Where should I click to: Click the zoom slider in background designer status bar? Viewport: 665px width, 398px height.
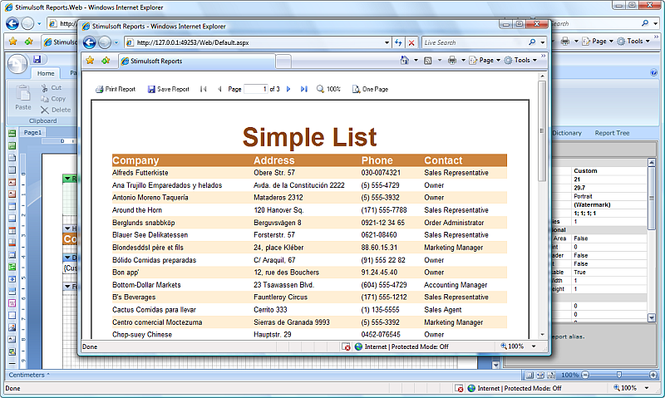619,375
